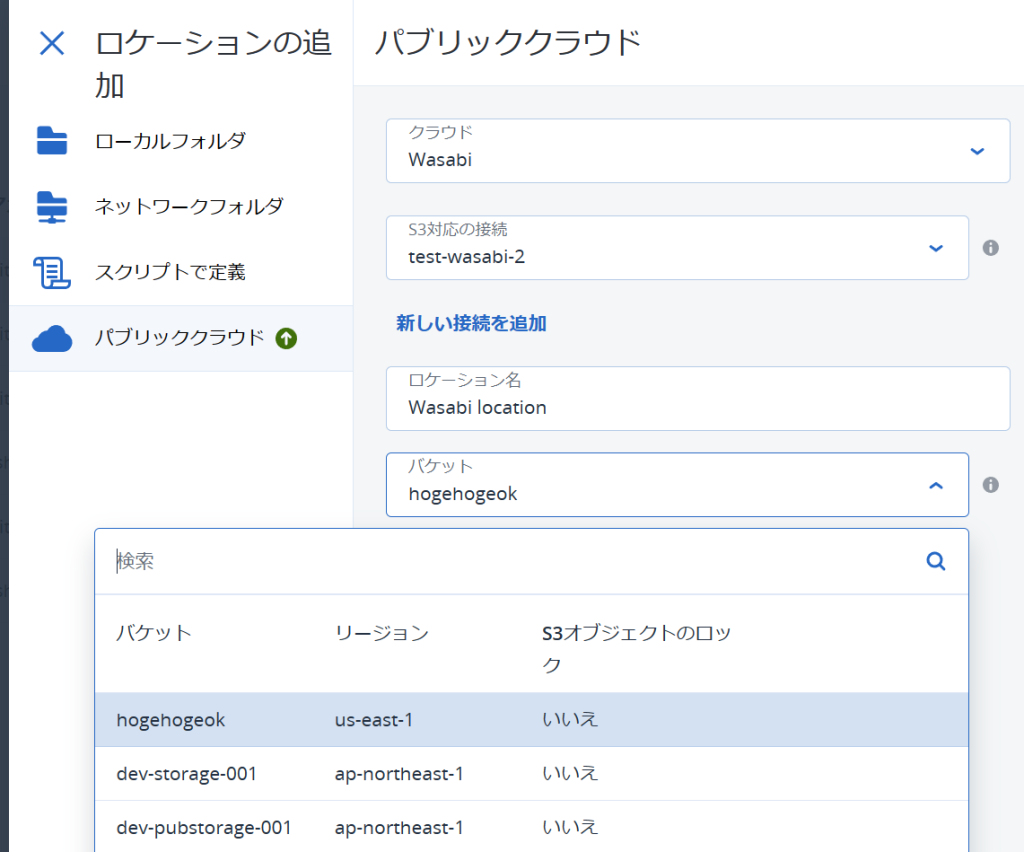Viewport: 1024px width, 852px height.
Task: Click the パブリッククラウド cloud icon
Action: click(52, 339)
